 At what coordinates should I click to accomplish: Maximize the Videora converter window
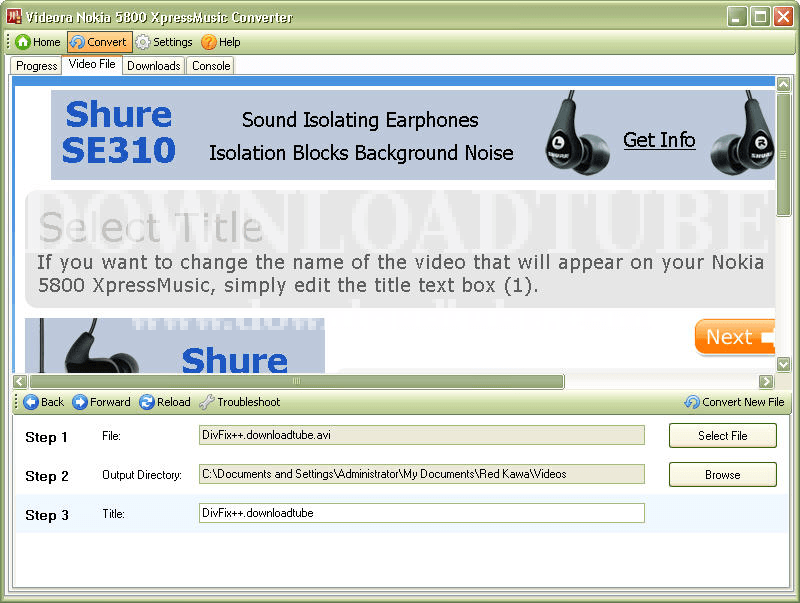pyautogui.click(x=760, y=17)
